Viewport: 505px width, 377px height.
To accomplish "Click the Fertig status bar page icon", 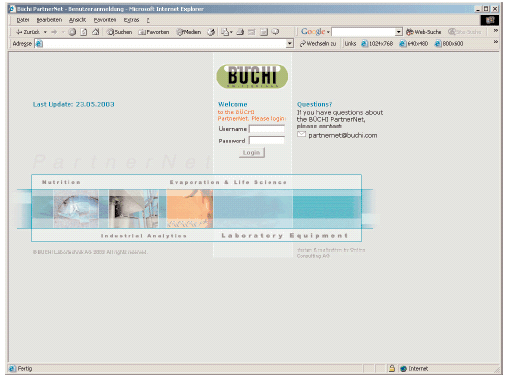I will tap(12, 368).
